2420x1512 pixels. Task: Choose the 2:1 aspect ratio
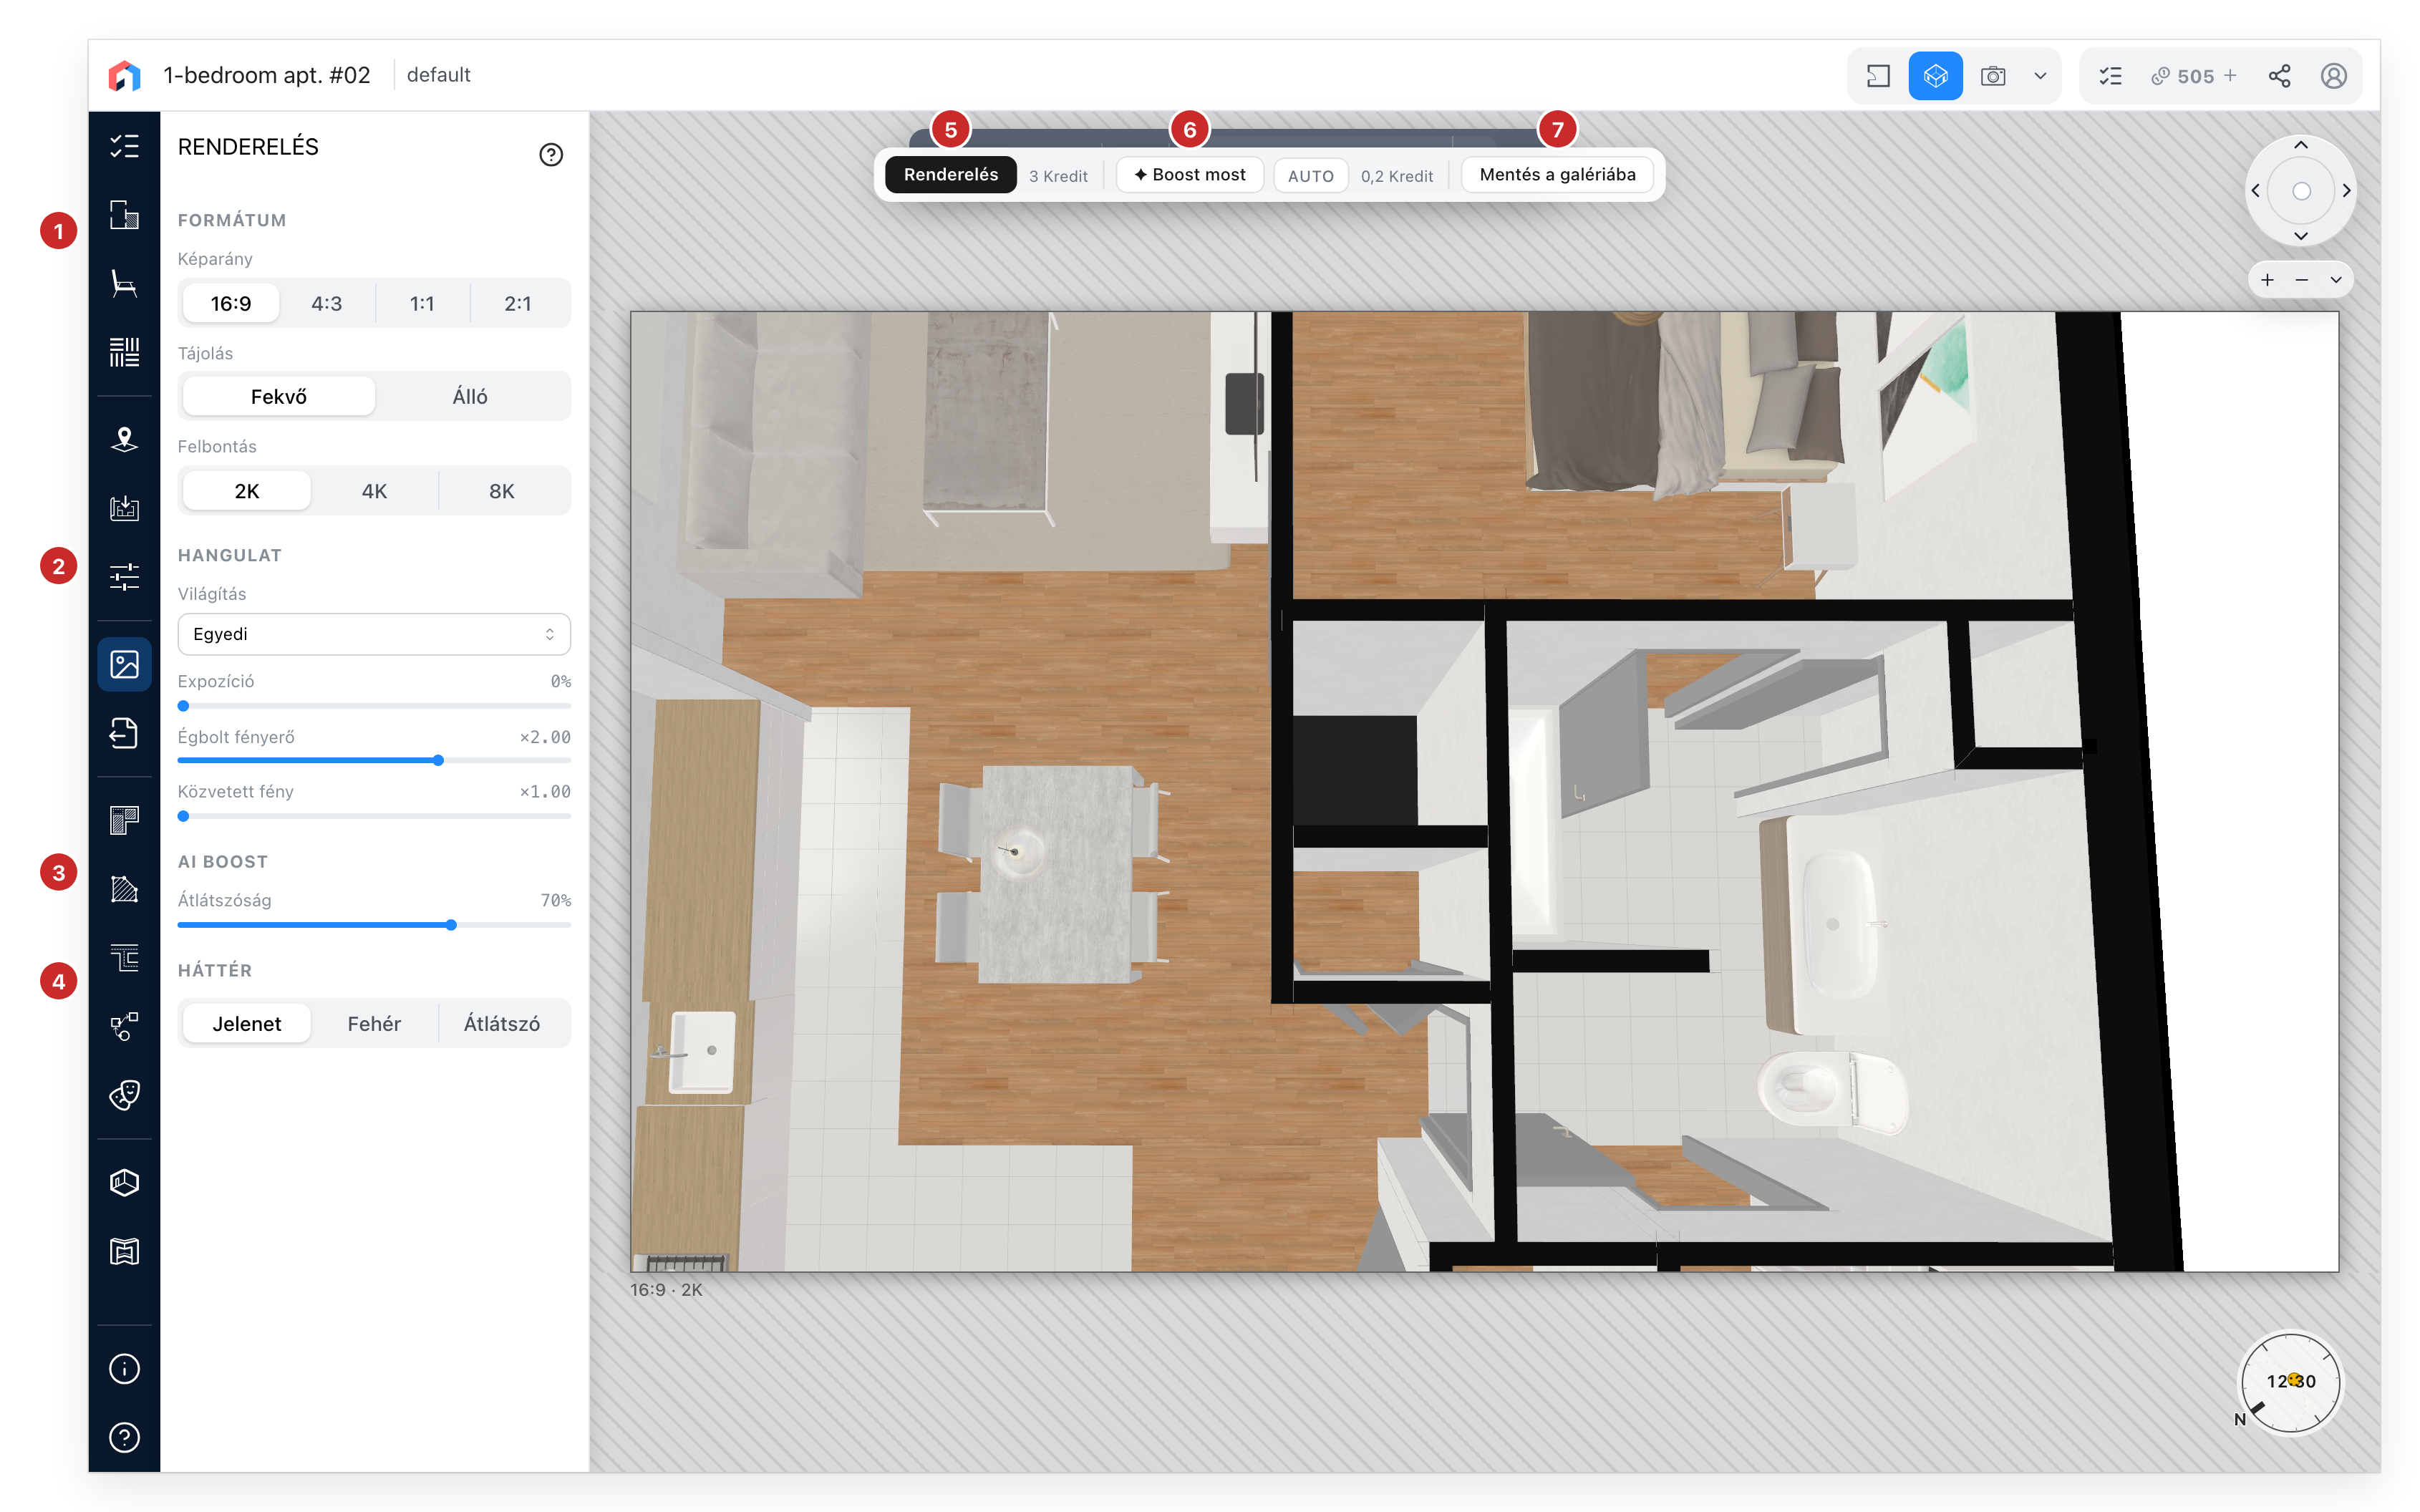click(518, 304)
